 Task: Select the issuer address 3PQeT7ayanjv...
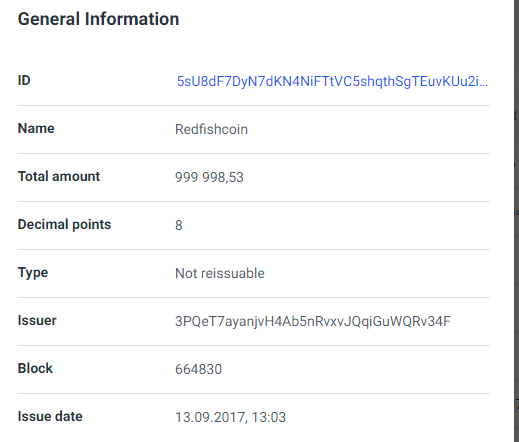pos(313,322)
